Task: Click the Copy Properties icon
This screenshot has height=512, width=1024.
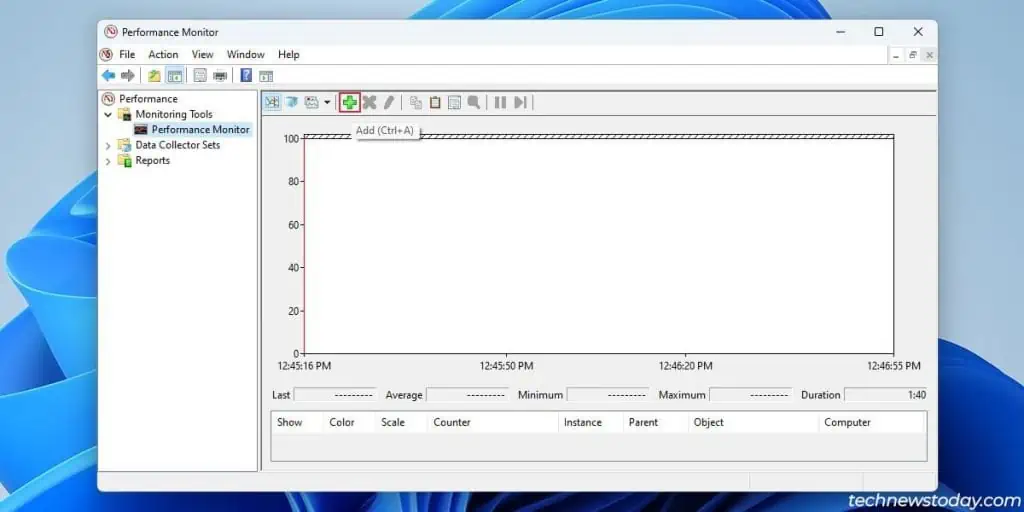Action: pos(416,102)
